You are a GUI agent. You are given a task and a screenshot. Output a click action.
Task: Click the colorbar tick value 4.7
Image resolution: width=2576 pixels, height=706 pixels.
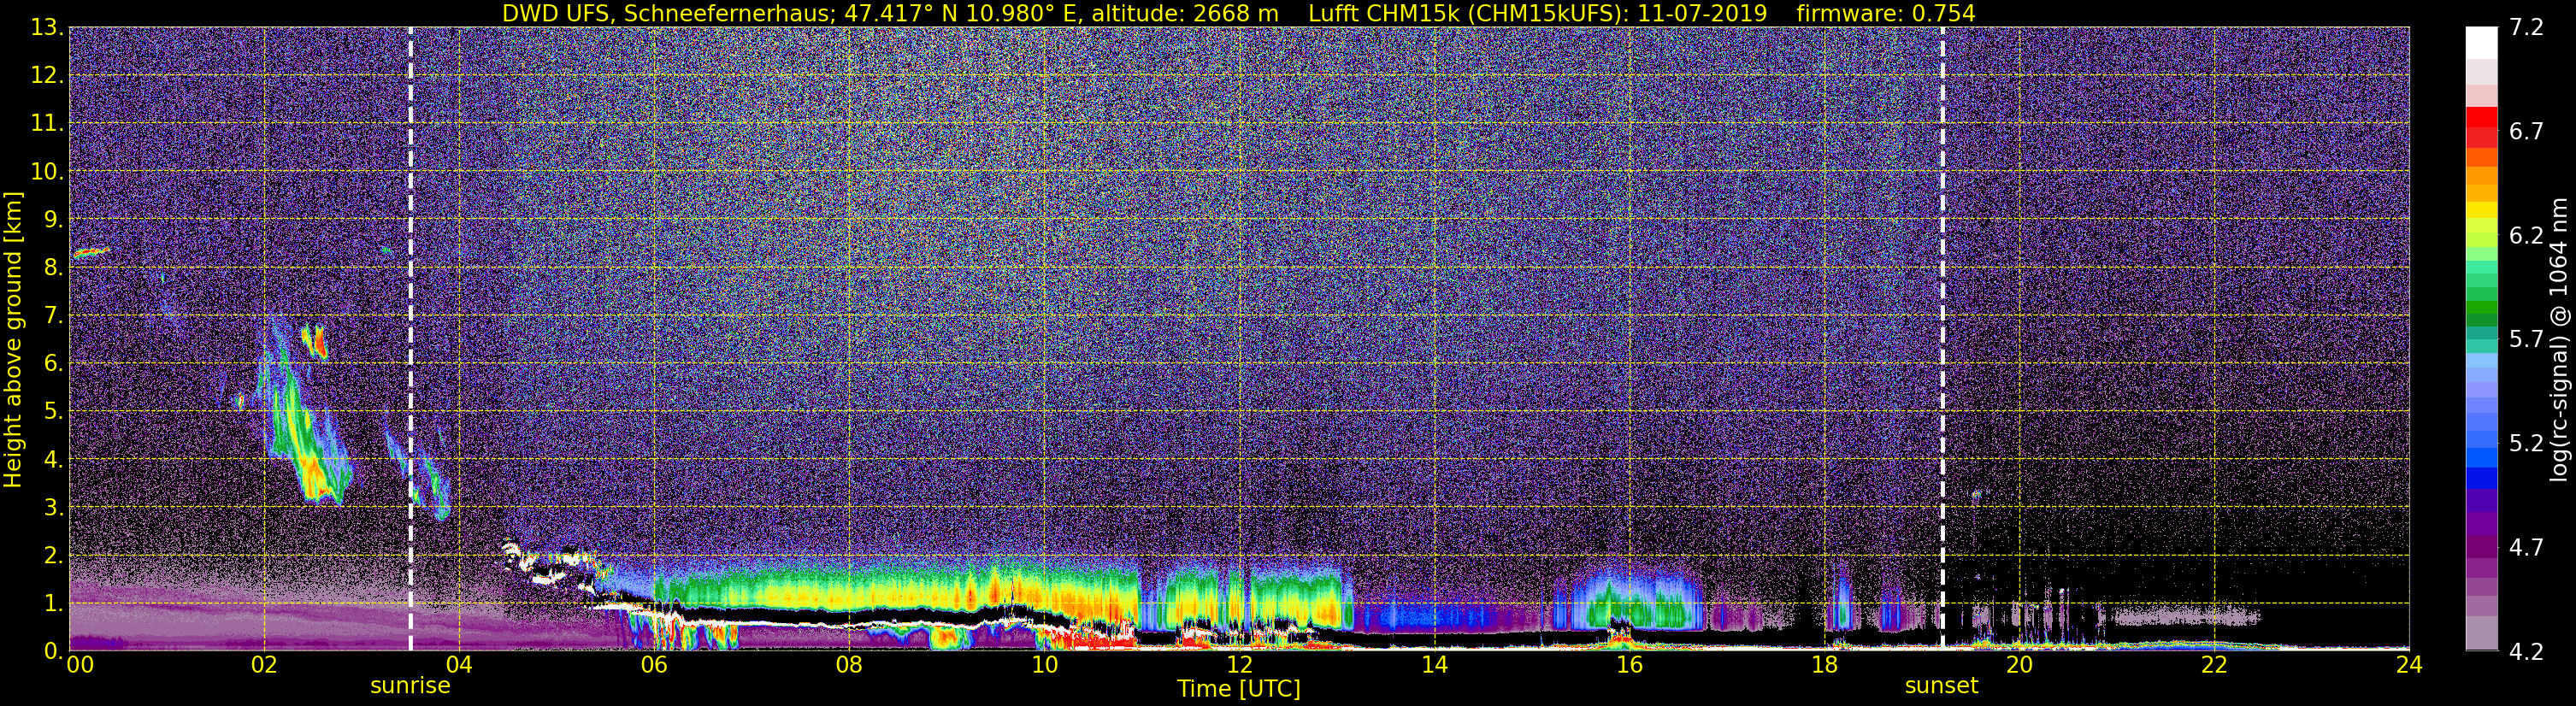tap(2526, 548)
